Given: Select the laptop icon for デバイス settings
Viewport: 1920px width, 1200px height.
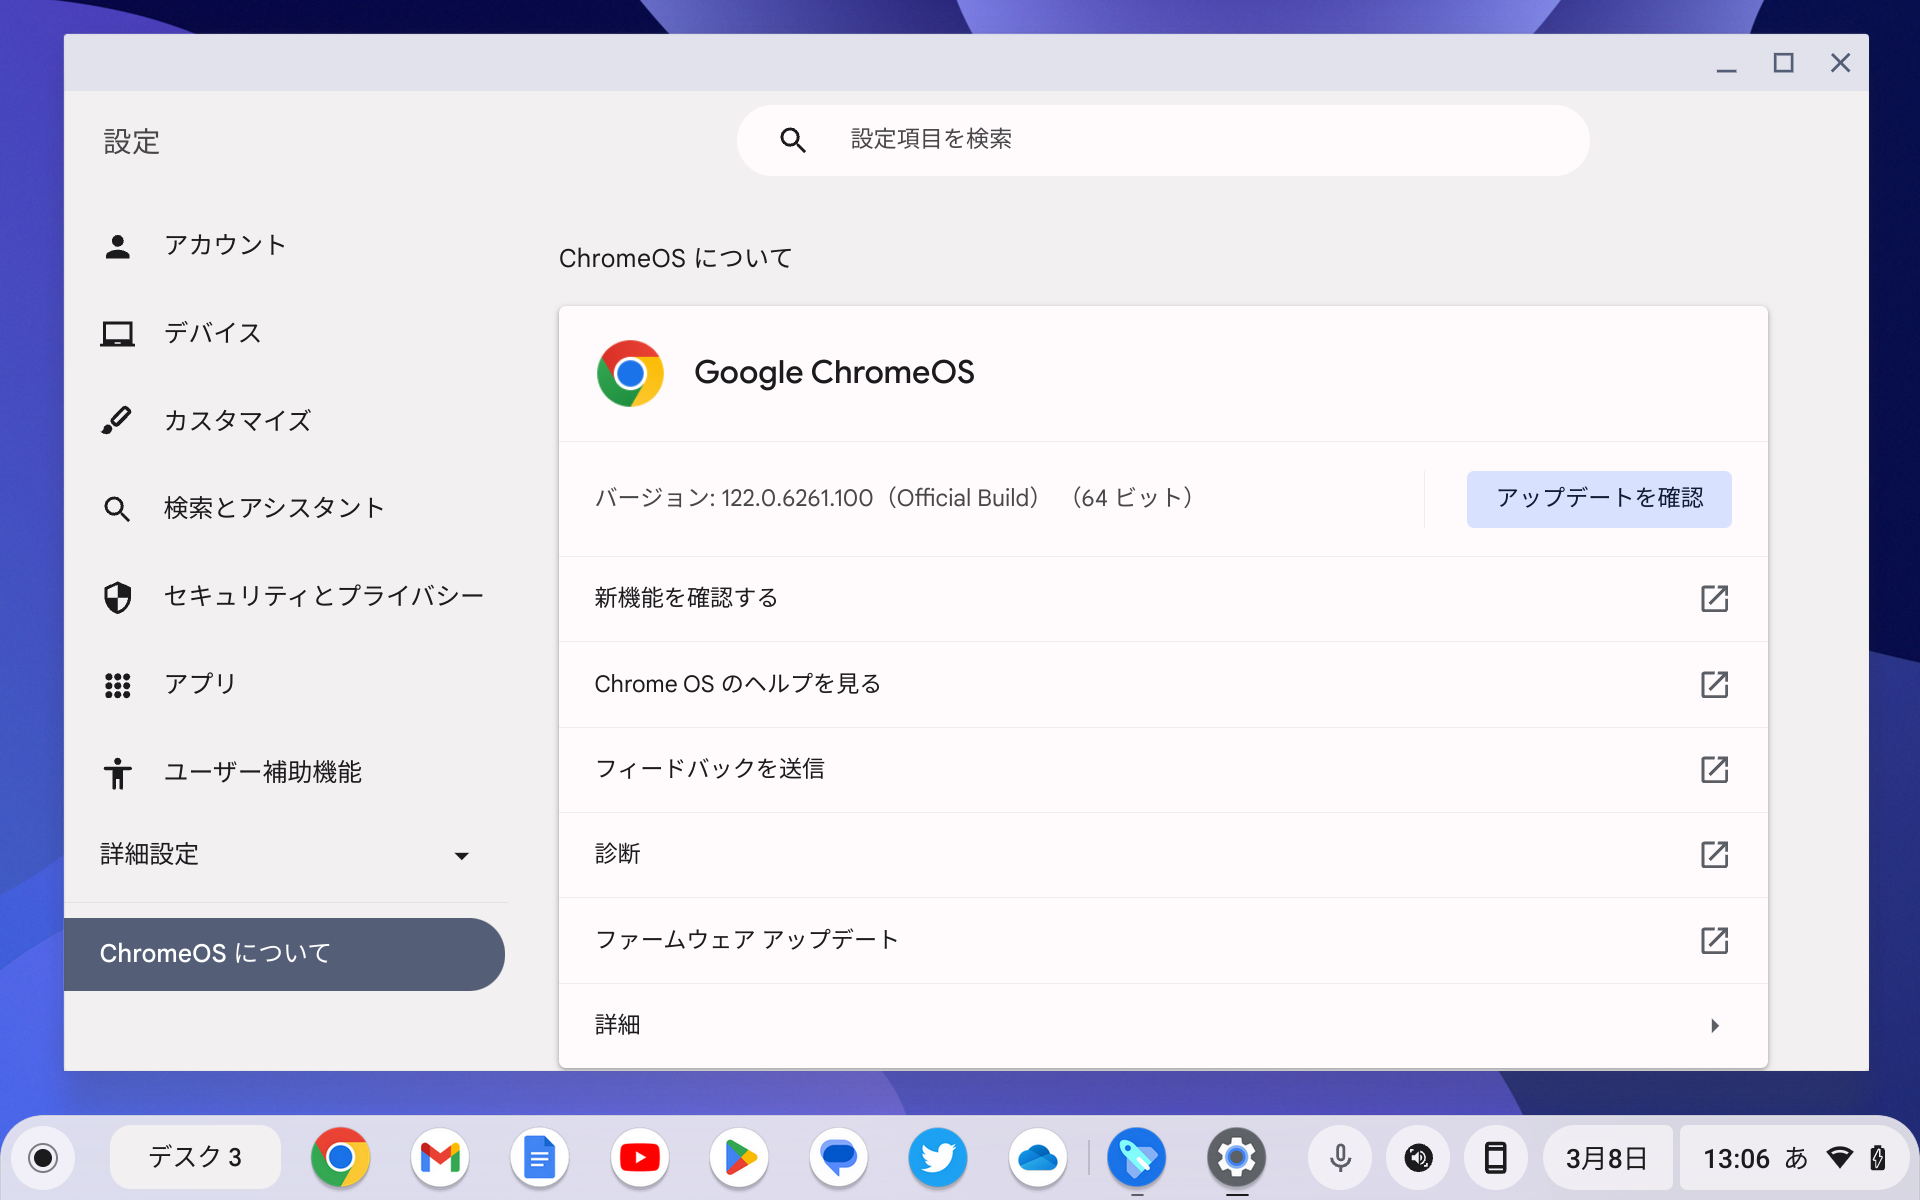Looking at the screenshot, I should click(118, 333).
